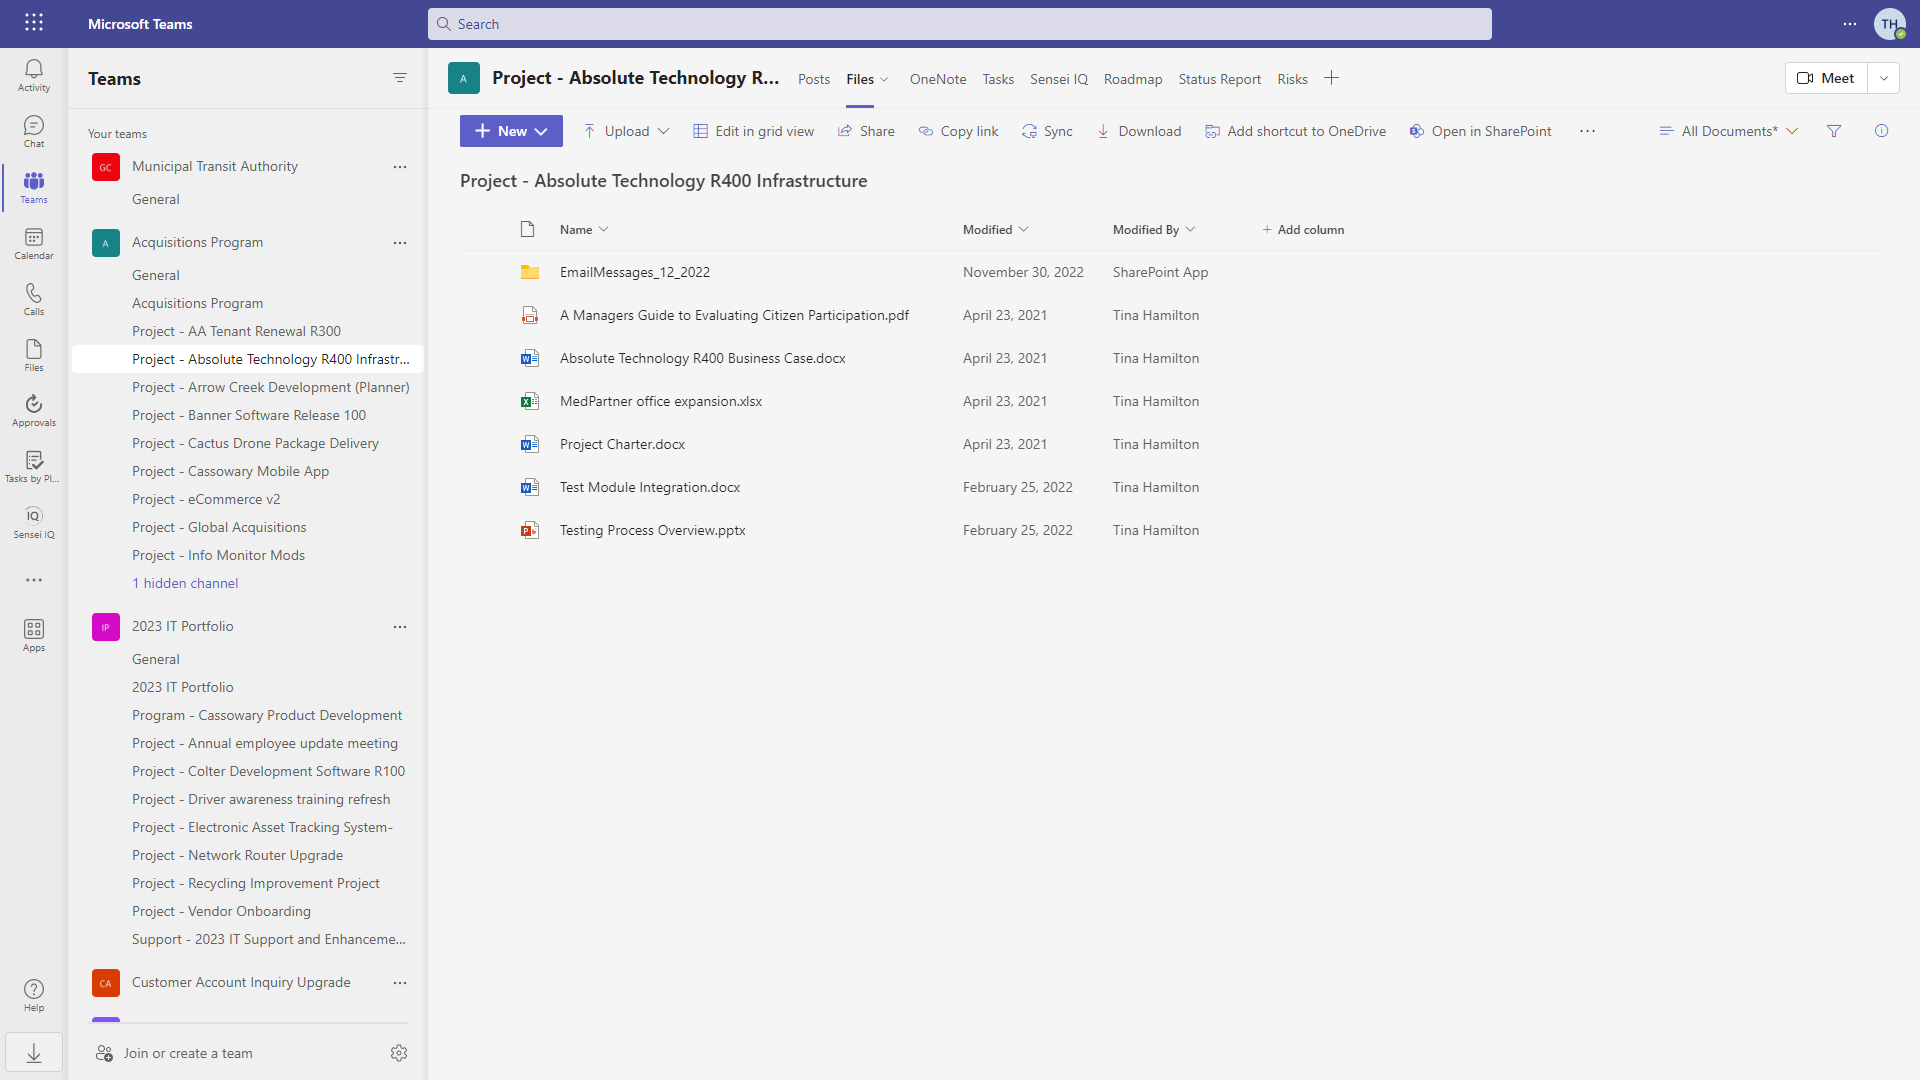
Task: Open manage teams gear icon
Action: point(399,1053)
